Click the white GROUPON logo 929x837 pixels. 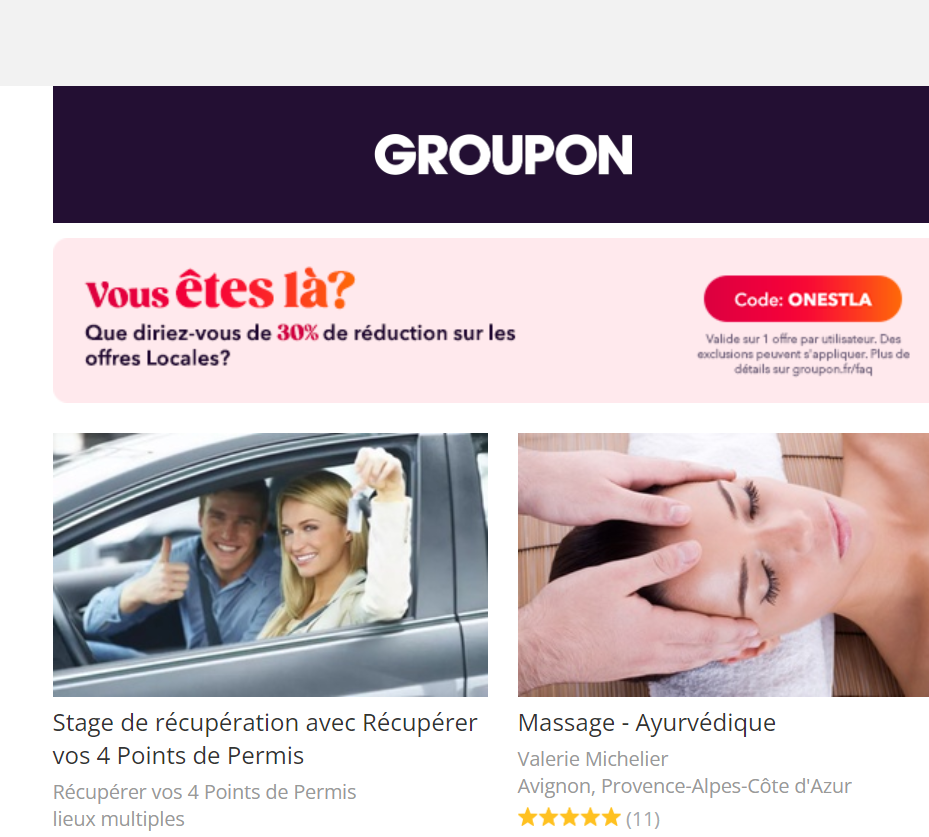point(503,155)
